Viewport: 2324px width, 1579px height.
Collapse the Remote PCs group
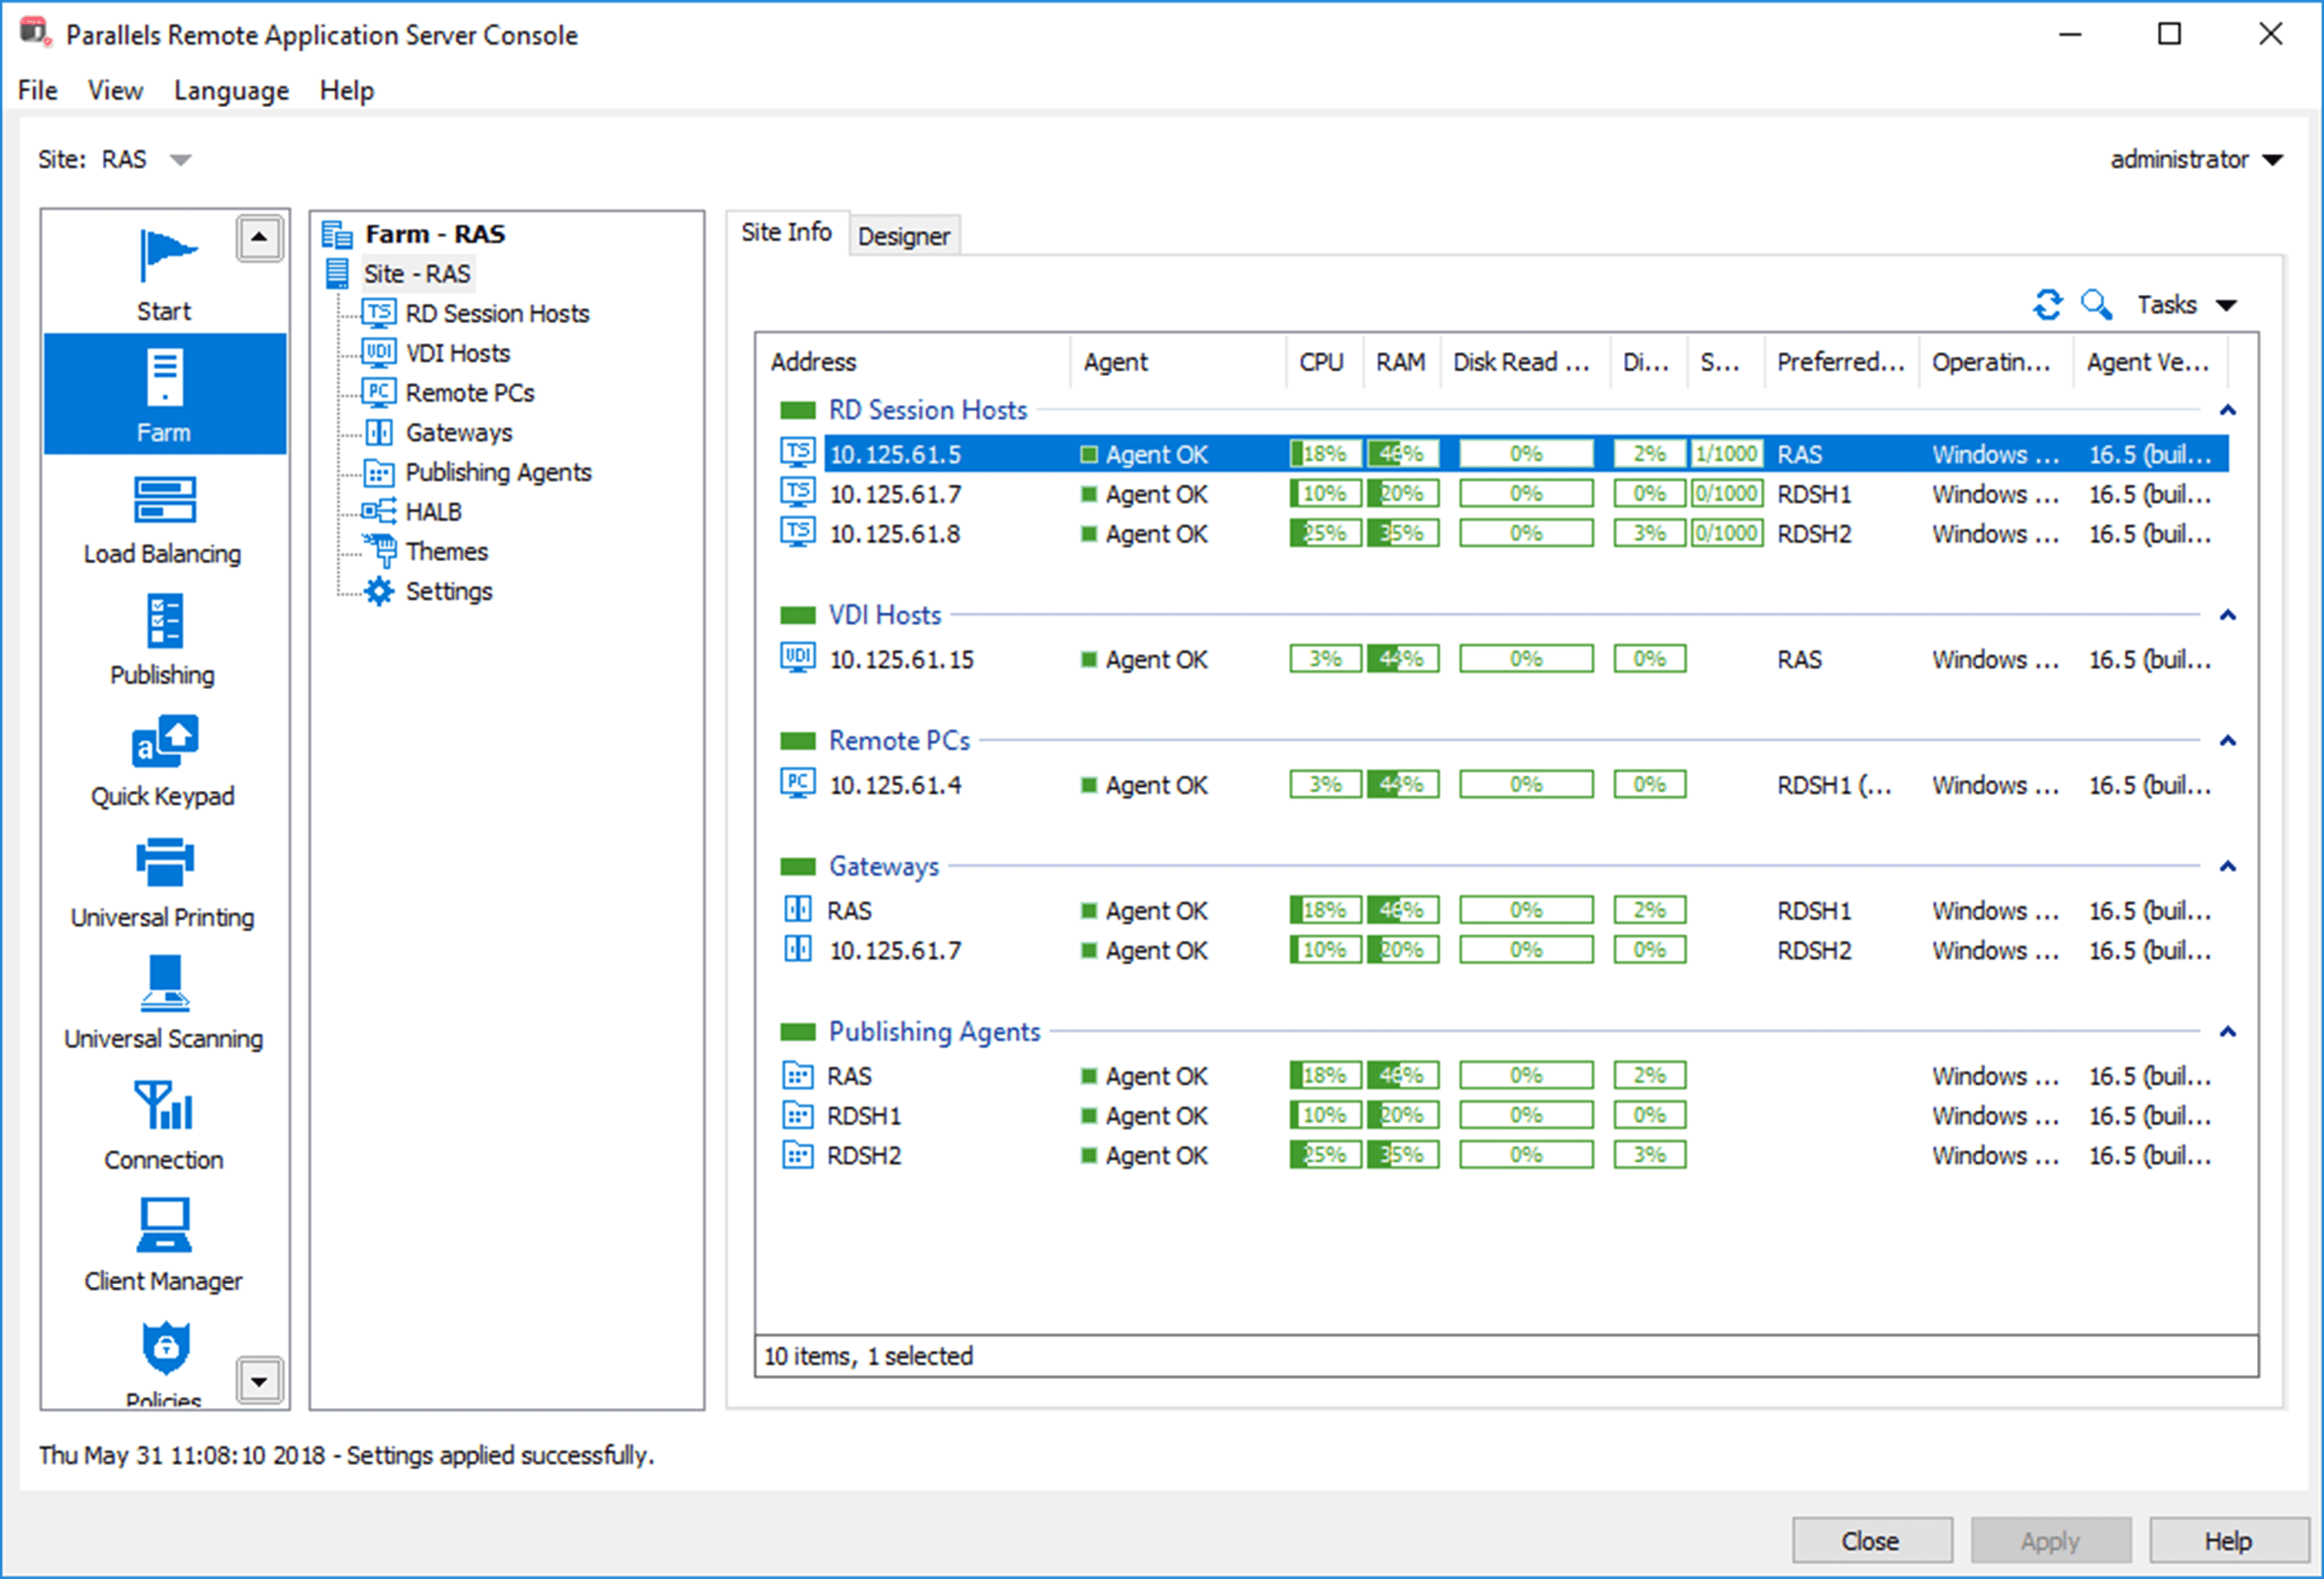click(x=2227, y=741)
